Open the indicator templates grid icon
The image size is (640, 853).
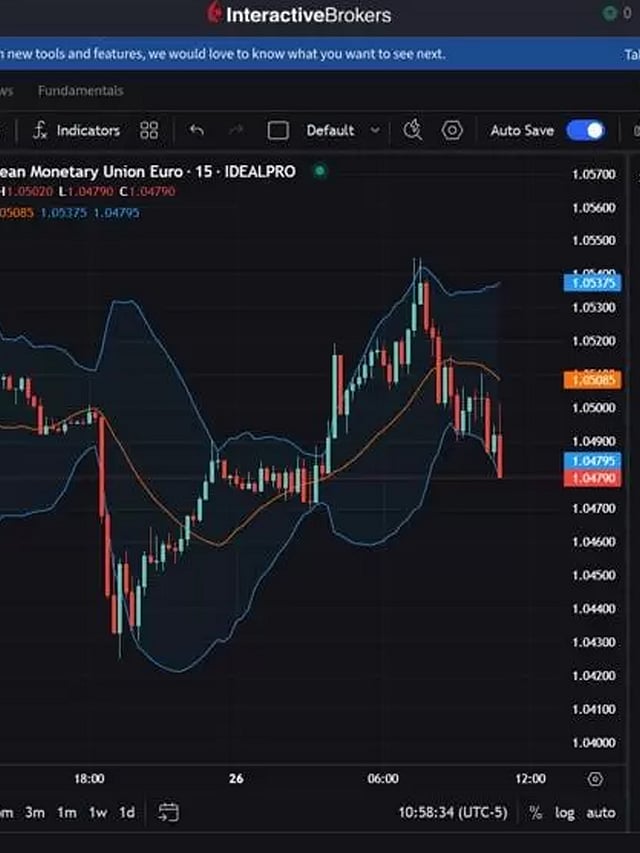(149, 131)
